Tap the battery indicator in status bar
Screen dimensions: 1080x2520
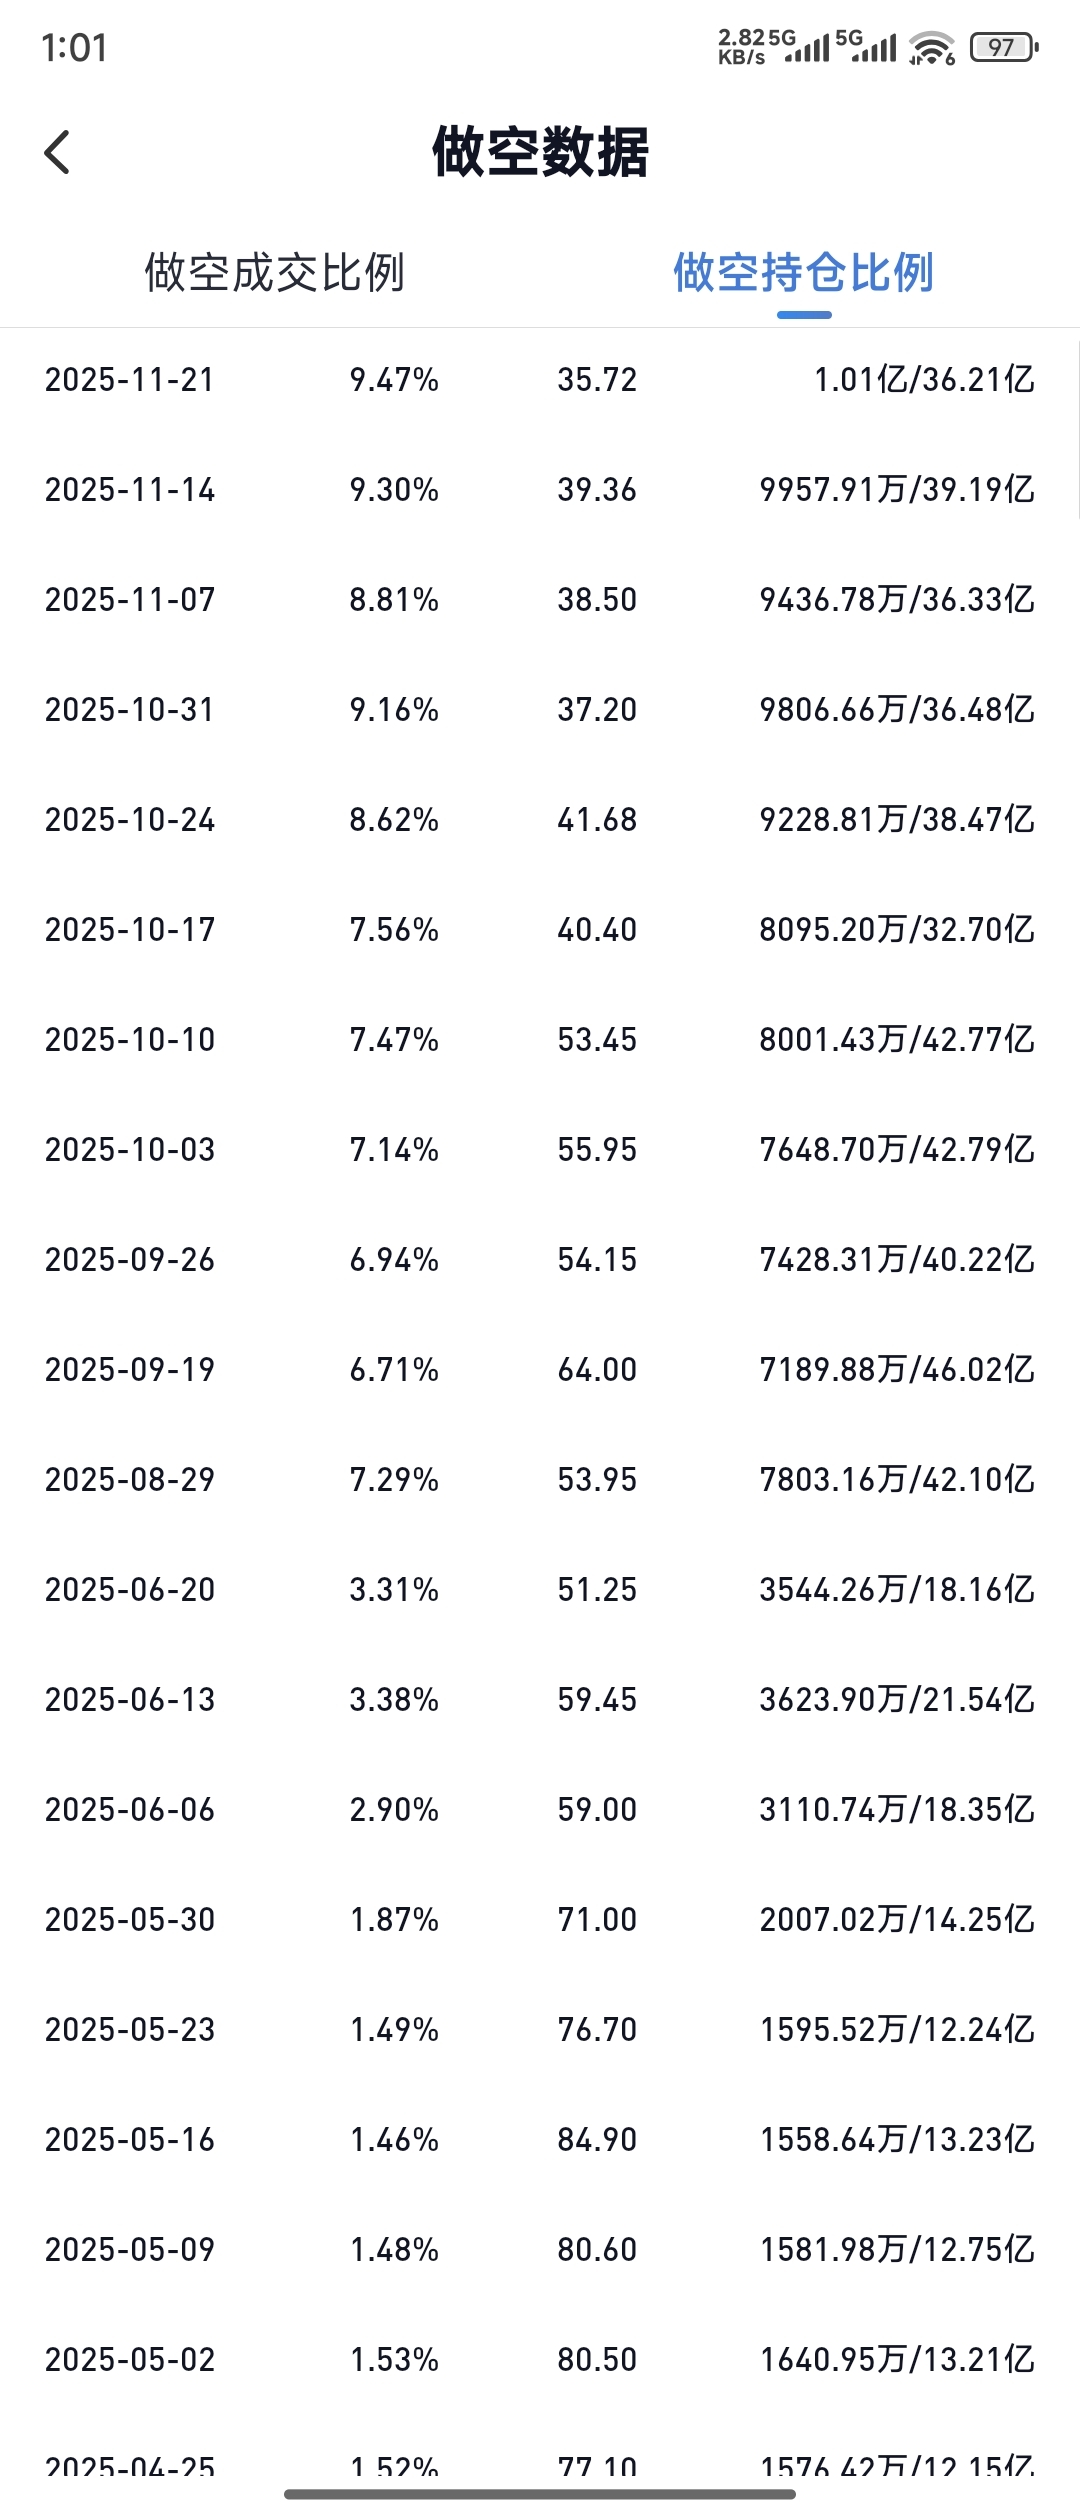click(1004, 47)
